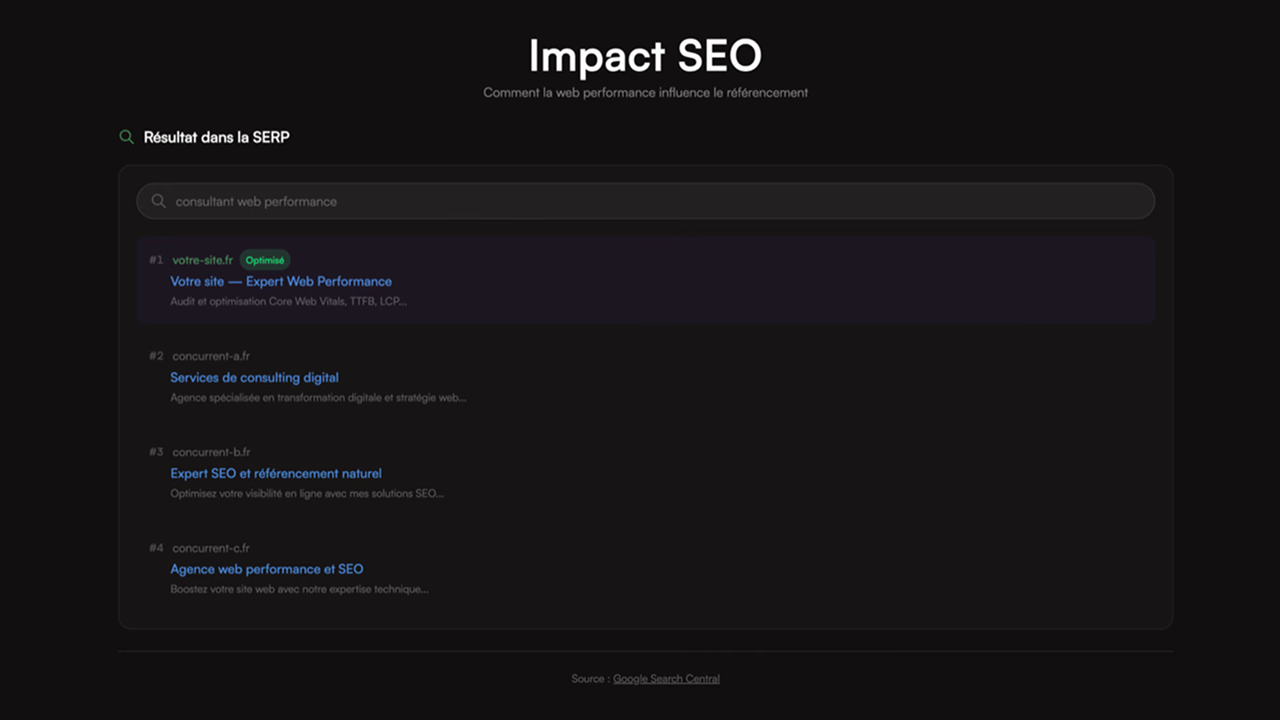
Task: Click the subtitle 'Comment la web performance influence le référencement'
Action: [x=645, y=93]
